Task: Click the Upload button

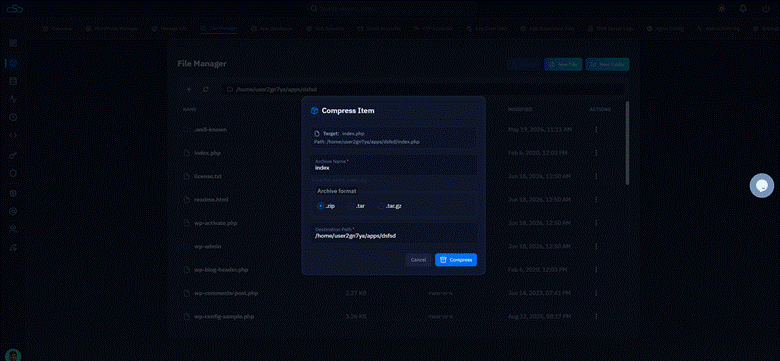Action: click(x=524, y=64)
